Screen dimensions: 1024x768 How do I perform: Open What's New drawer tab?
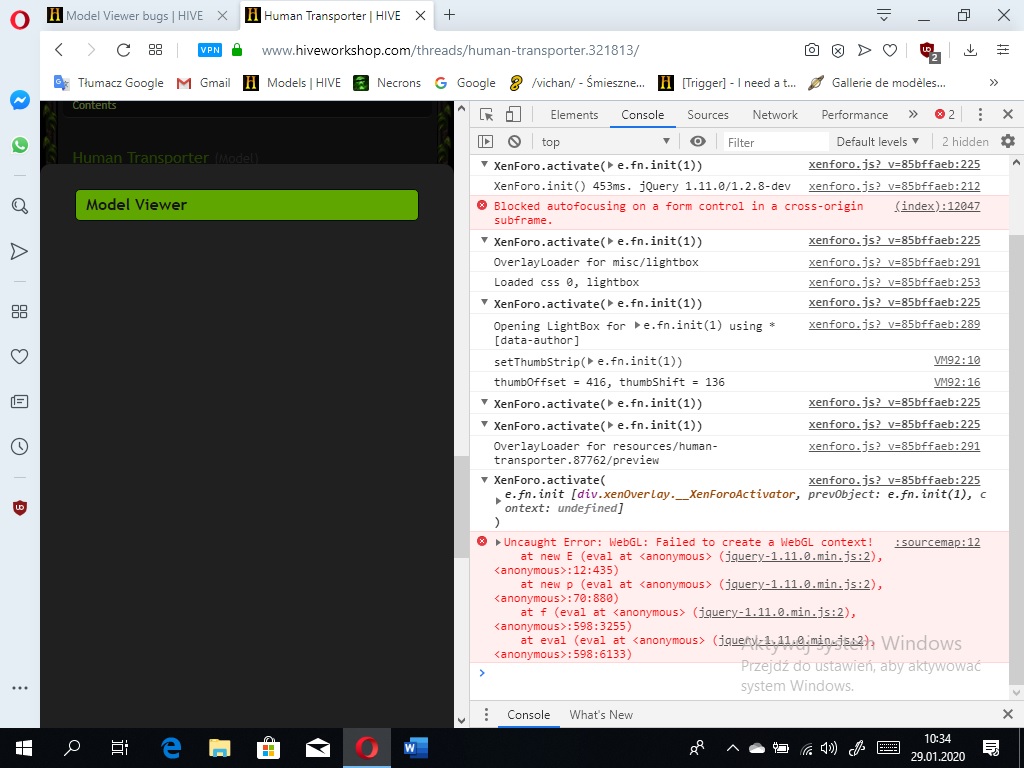(601, 714)
